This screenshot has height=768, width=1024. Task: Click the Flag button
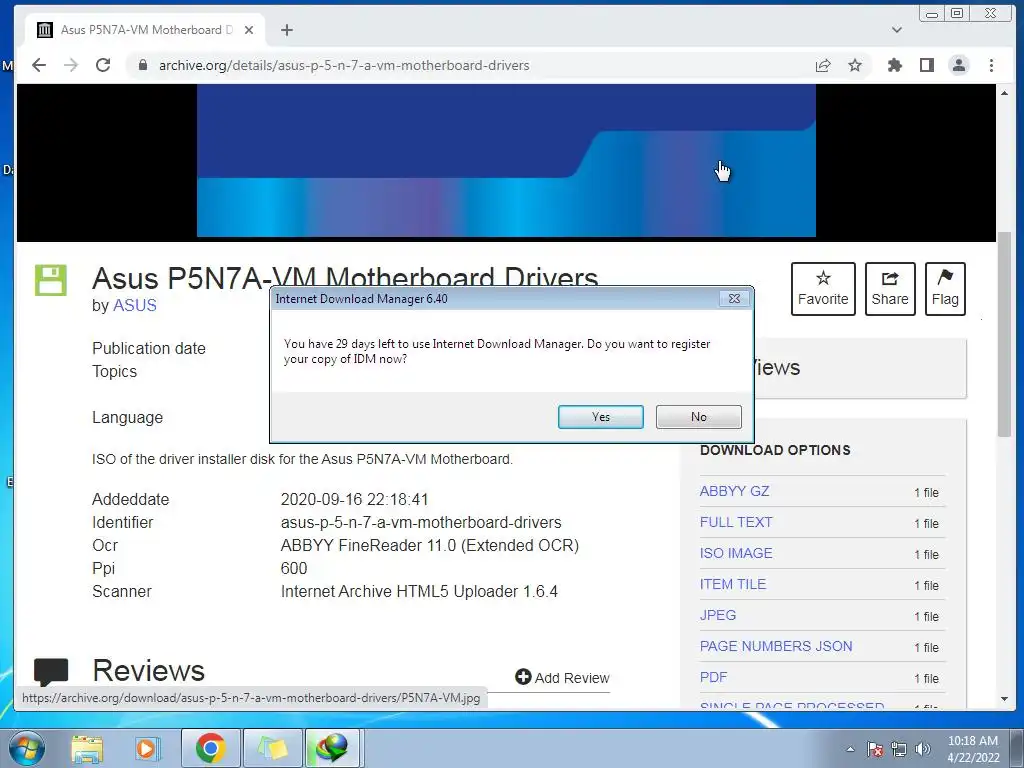(945, 289)
